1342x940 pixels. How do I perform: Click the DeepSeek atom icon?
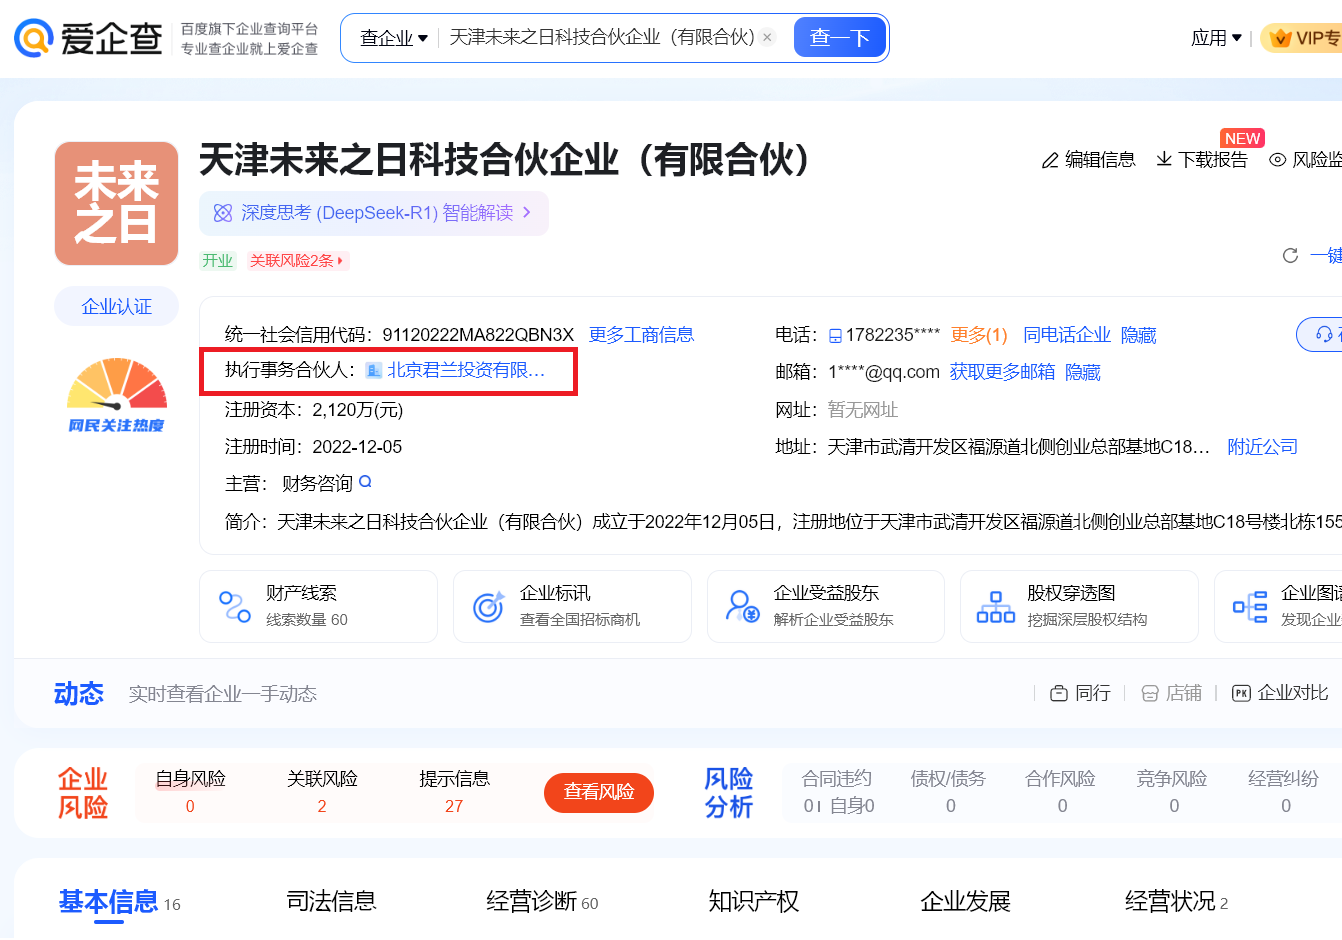pos(223,213)
